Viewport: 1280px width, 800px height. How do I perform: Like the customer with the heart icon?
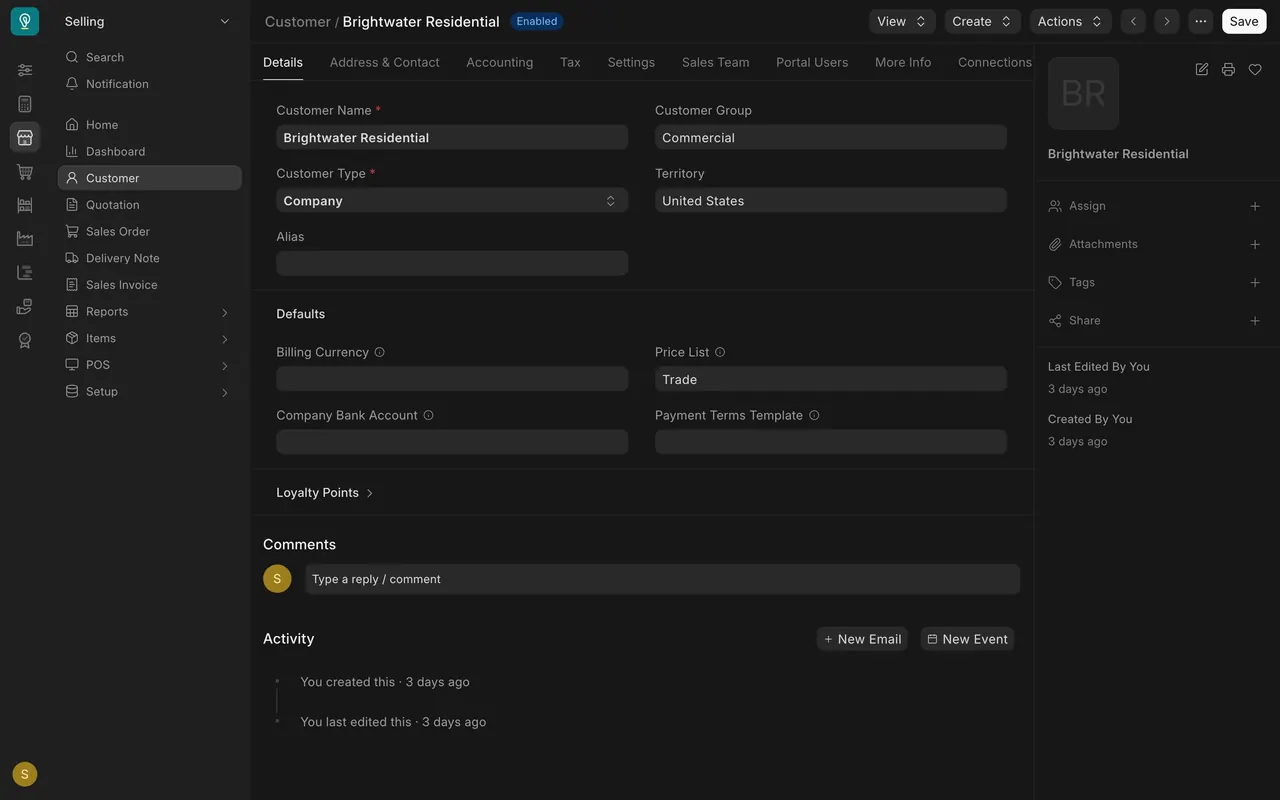[x=1255, y=69]
